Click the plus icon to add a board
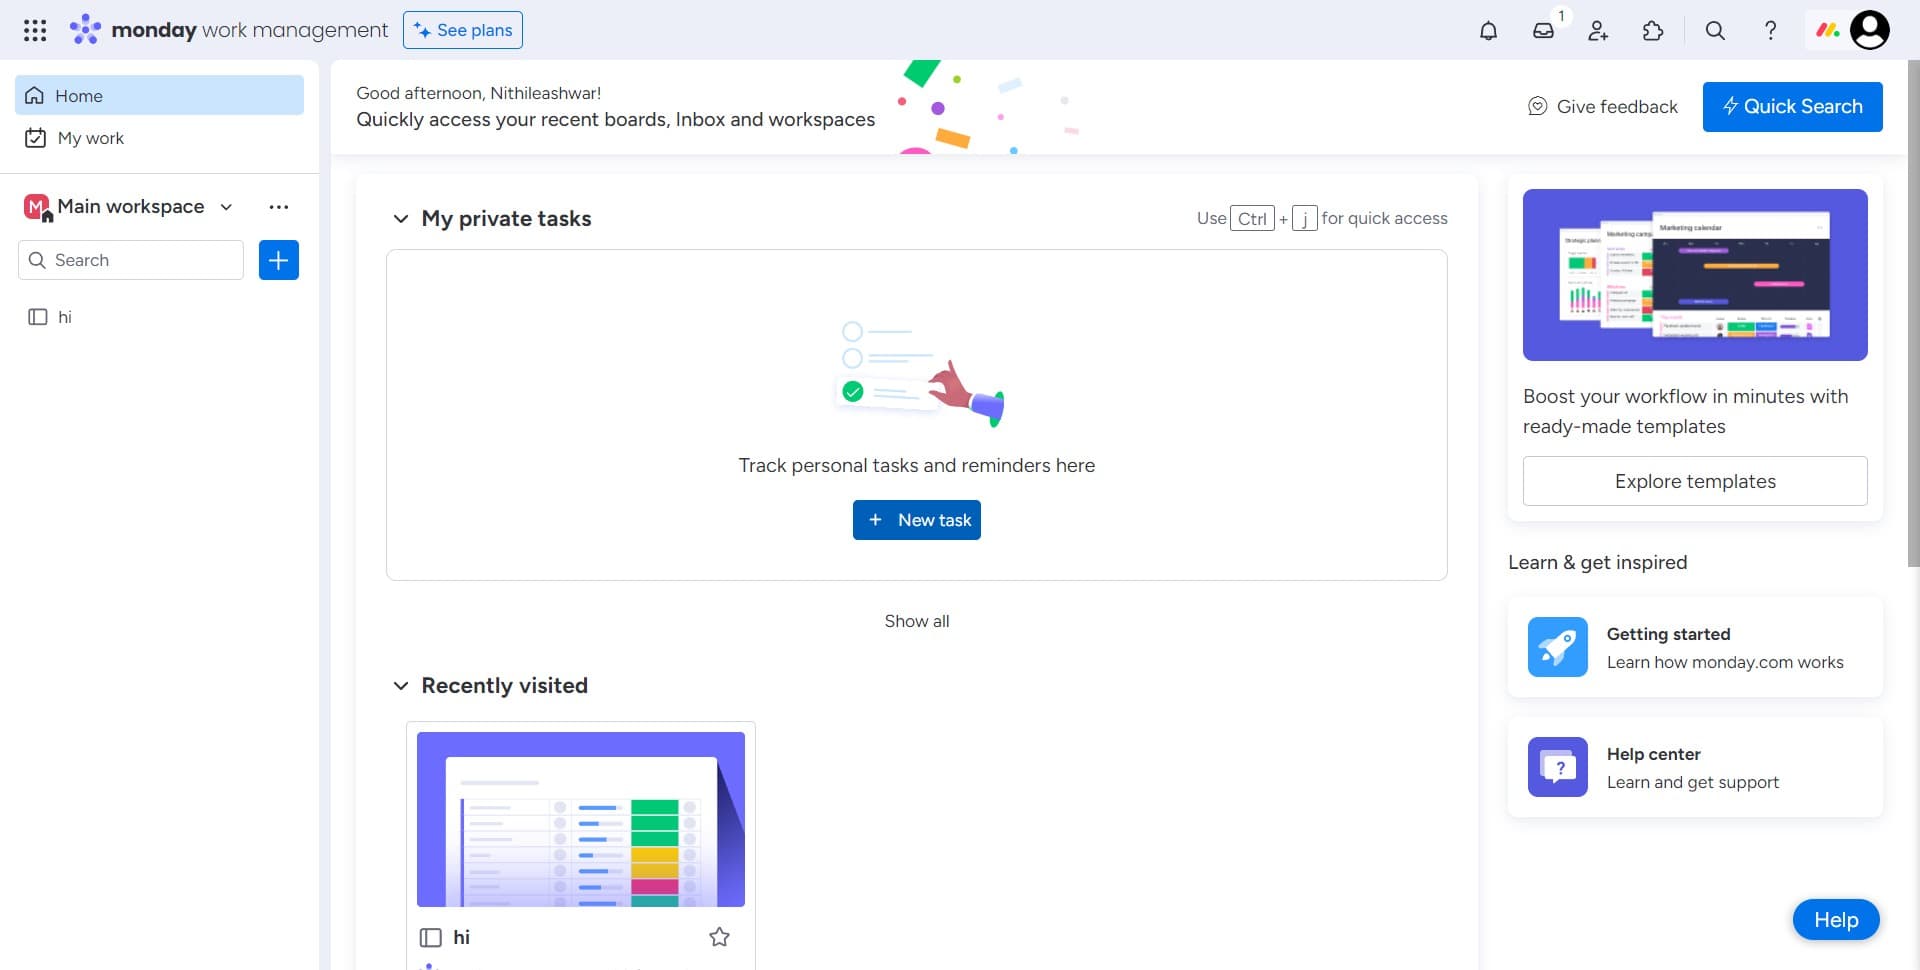Screen dimensions: 1920x970 tap(278, 260)
